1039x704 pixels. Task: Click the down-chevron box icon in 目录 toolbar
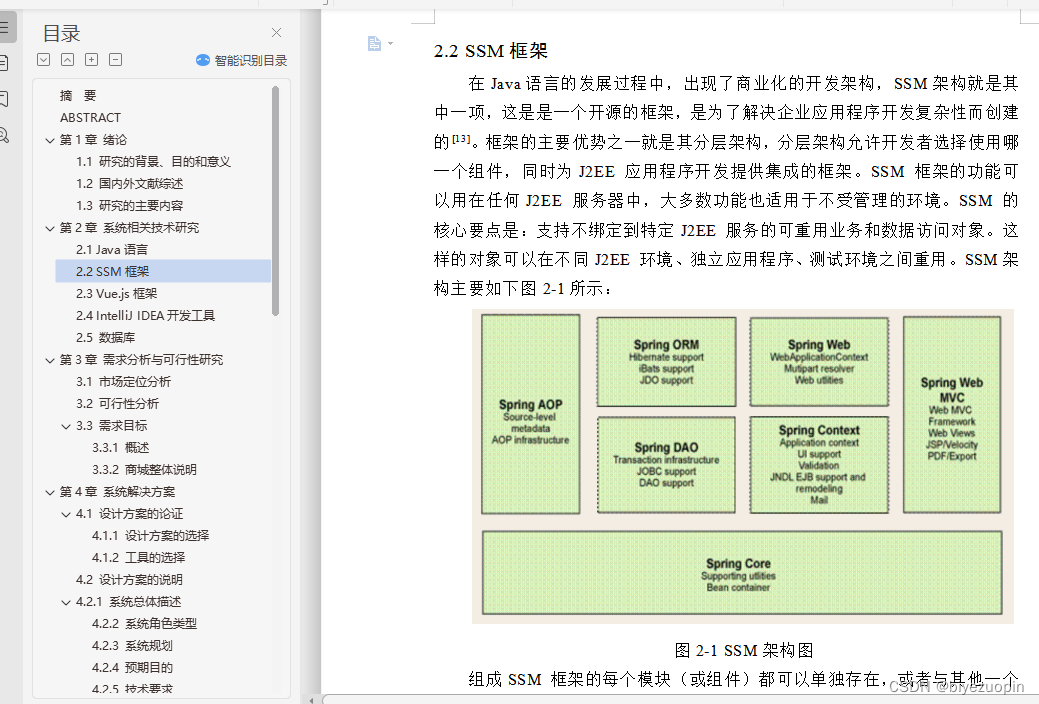(x=44, y=60)
